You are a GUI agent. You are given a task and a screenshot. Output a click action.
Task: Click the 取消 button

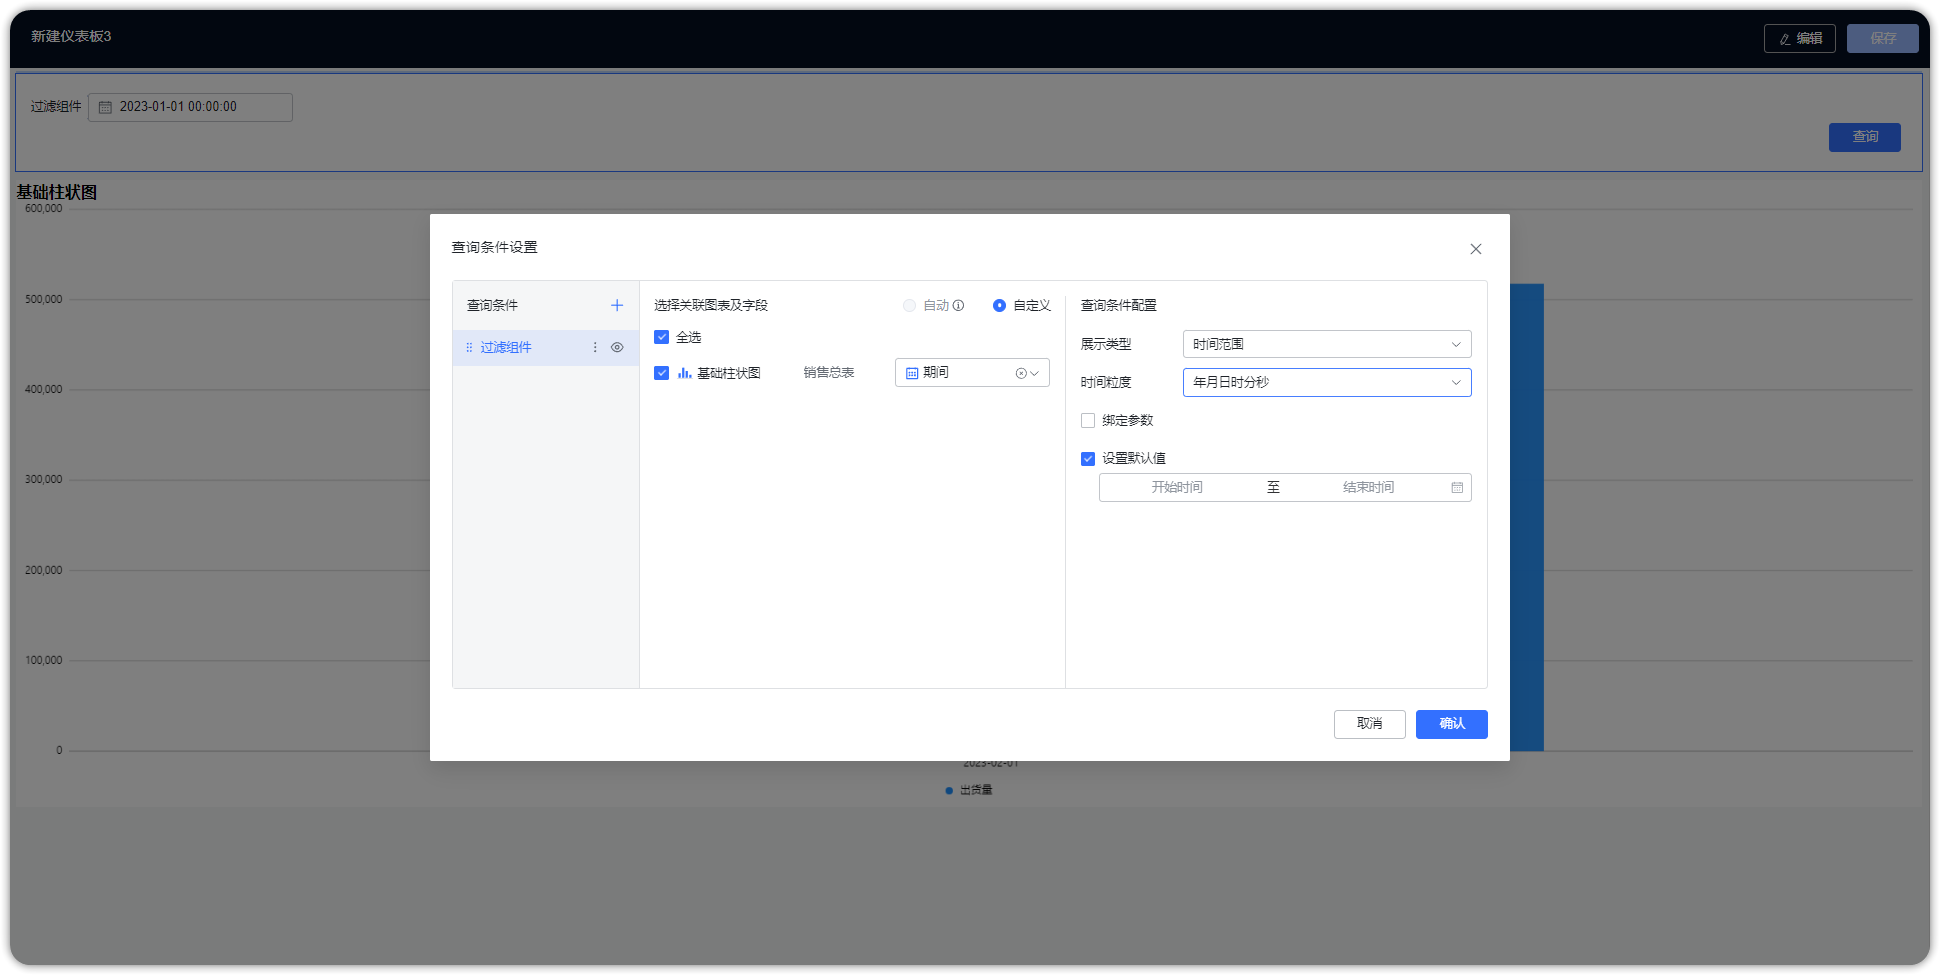pyautogui.click(x=1369, y=724)
